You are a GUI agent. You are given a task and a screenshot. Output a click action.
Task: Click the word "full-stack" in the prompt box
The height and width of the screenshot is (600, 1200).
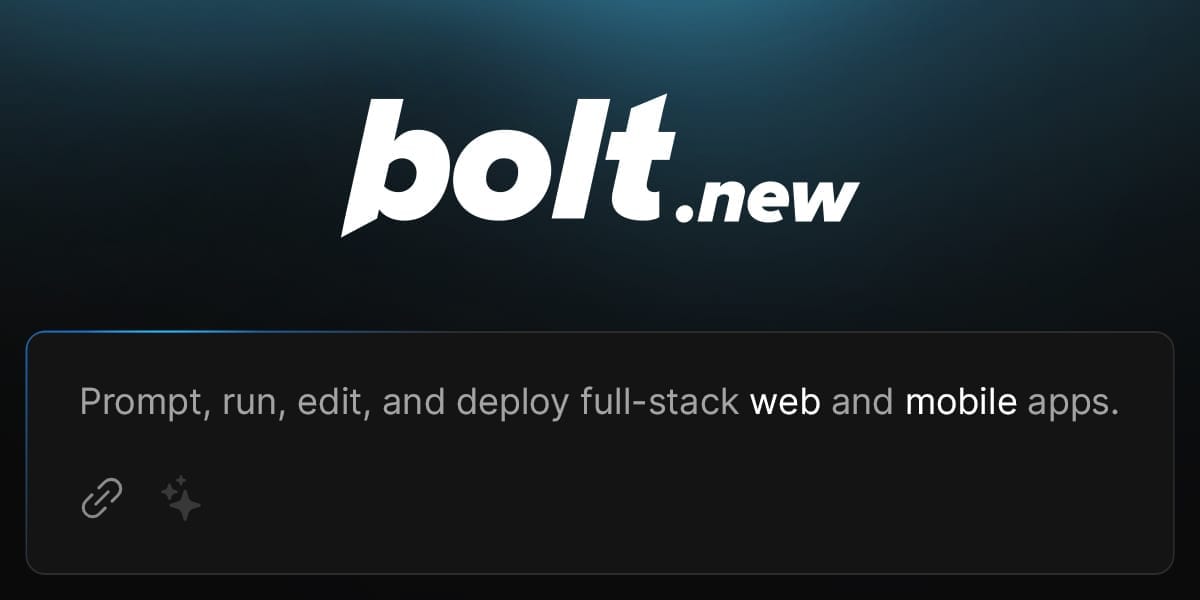coord(660,402)
